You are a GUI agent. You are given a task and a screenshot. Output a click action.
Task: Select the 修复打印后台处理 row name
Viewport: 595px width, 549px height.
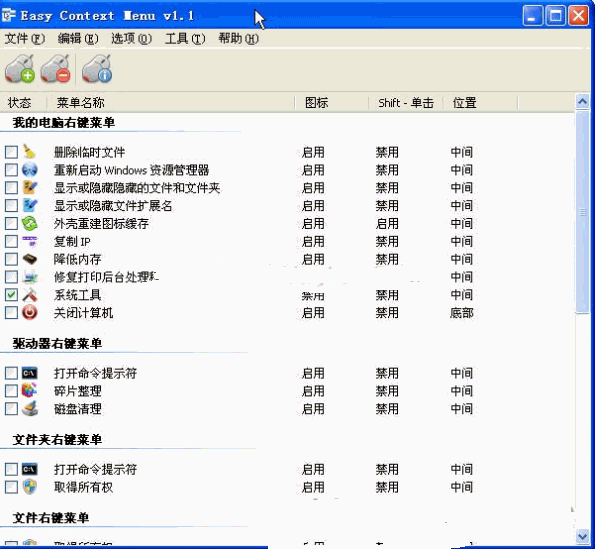[106, 277]
